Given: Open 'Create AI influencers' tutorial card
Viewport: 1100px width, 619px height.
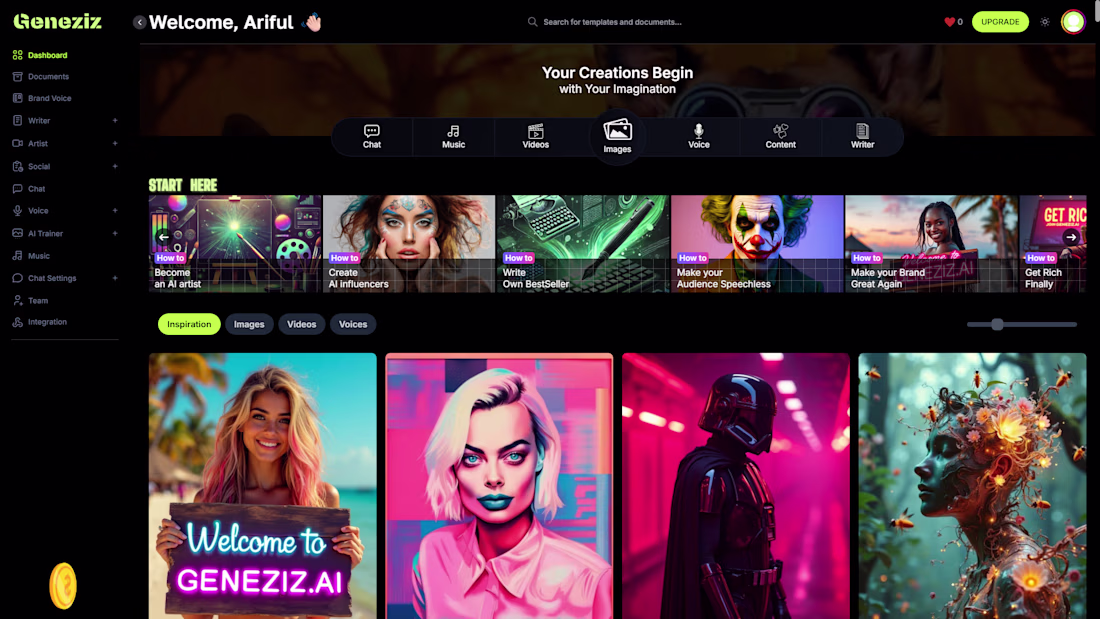Looking at the screenshot, I should click(409, 244).
